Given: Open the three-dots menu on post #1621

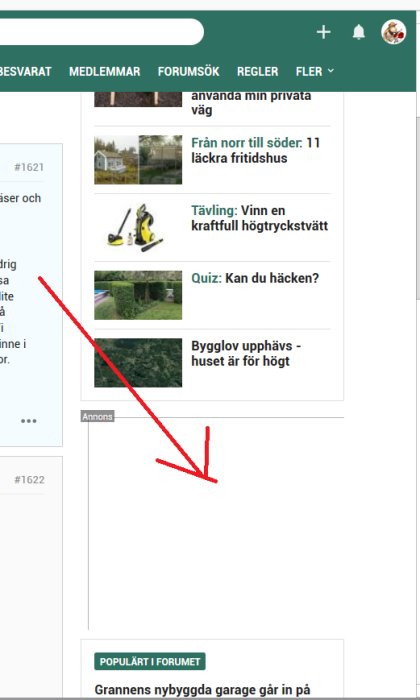Looking at the screenshot, I should (29, 421).
